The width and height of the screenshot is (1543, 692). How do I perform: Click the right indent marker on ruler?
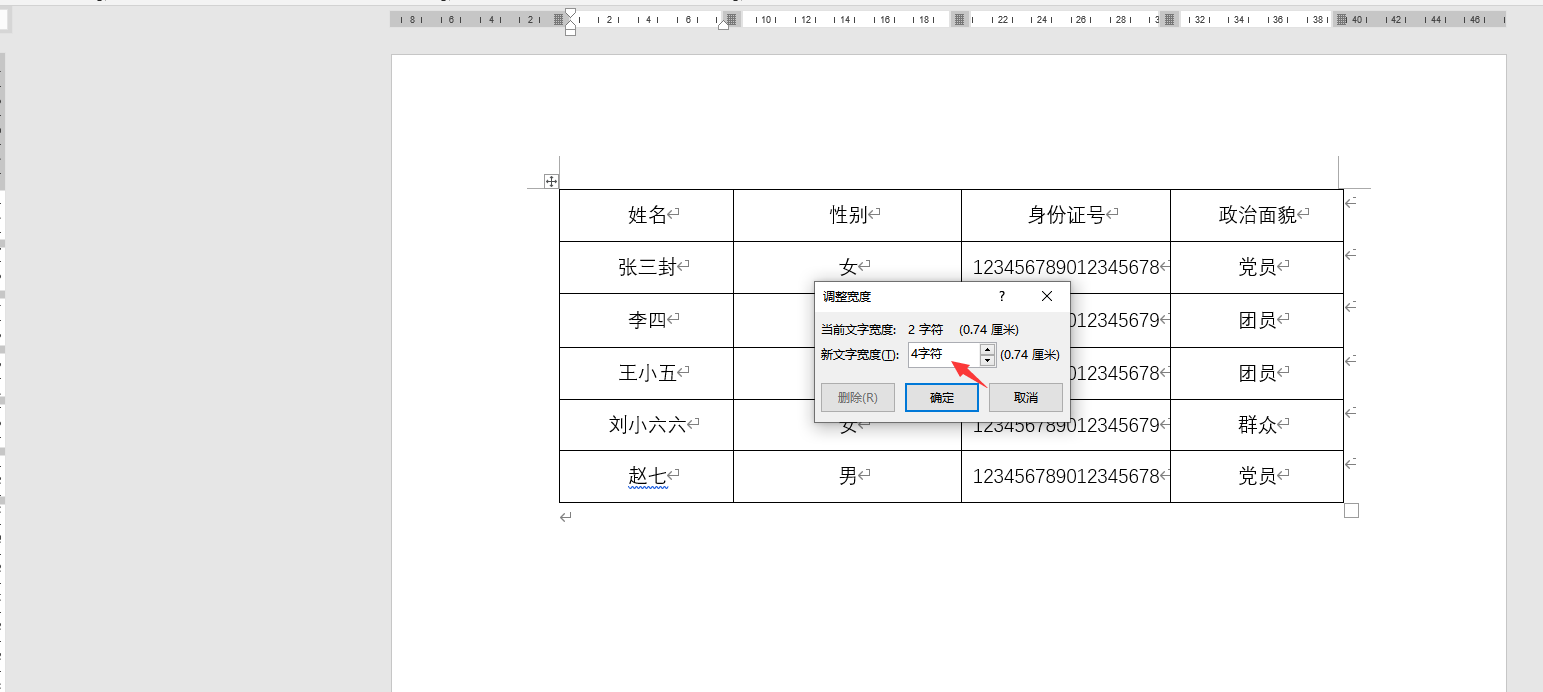[723, 24]
